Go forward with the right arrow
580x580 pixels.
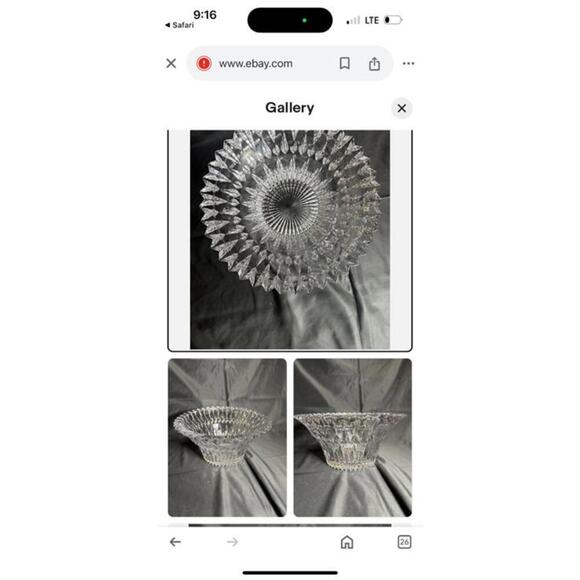tap(232, 542)
